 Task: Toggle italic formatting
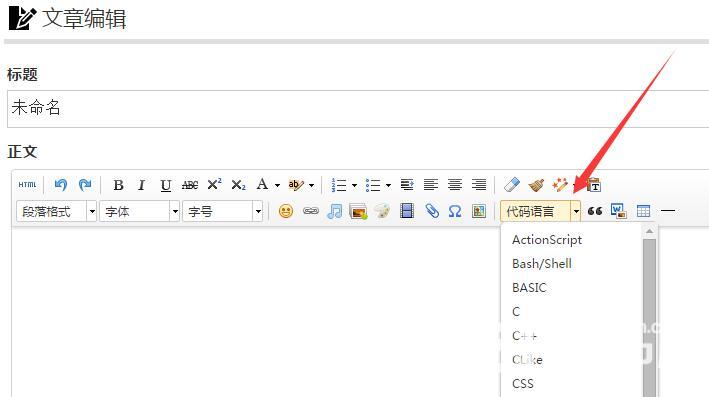tap(142, 185)
